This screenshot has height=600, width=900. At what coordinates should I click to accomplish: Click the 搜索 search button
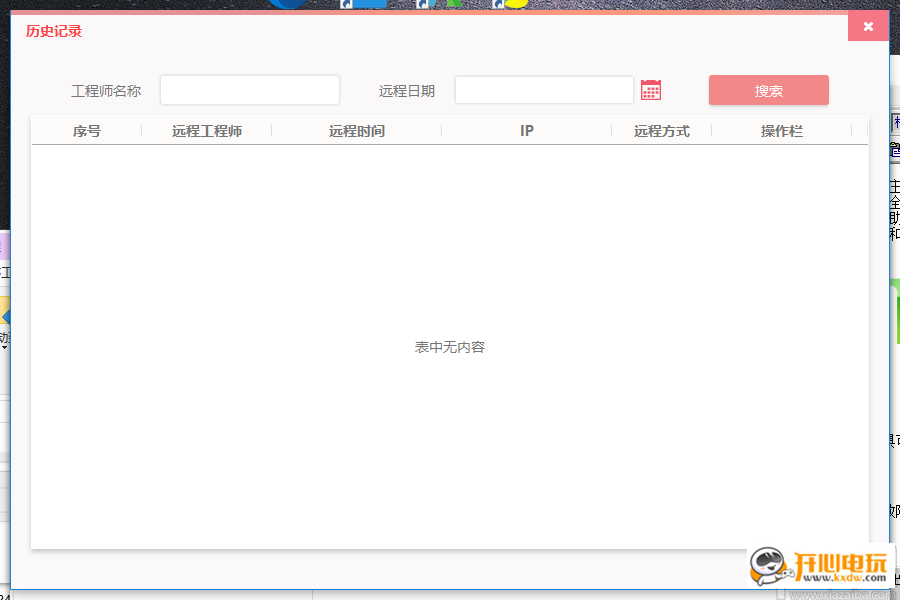tap(768, 90)
